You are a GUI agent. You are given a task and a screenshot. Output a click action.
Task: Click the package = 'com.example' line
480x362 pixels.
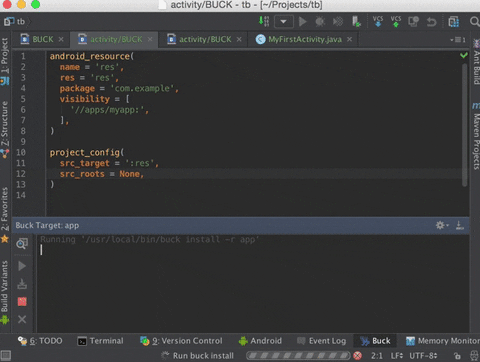tap(119, 89)
